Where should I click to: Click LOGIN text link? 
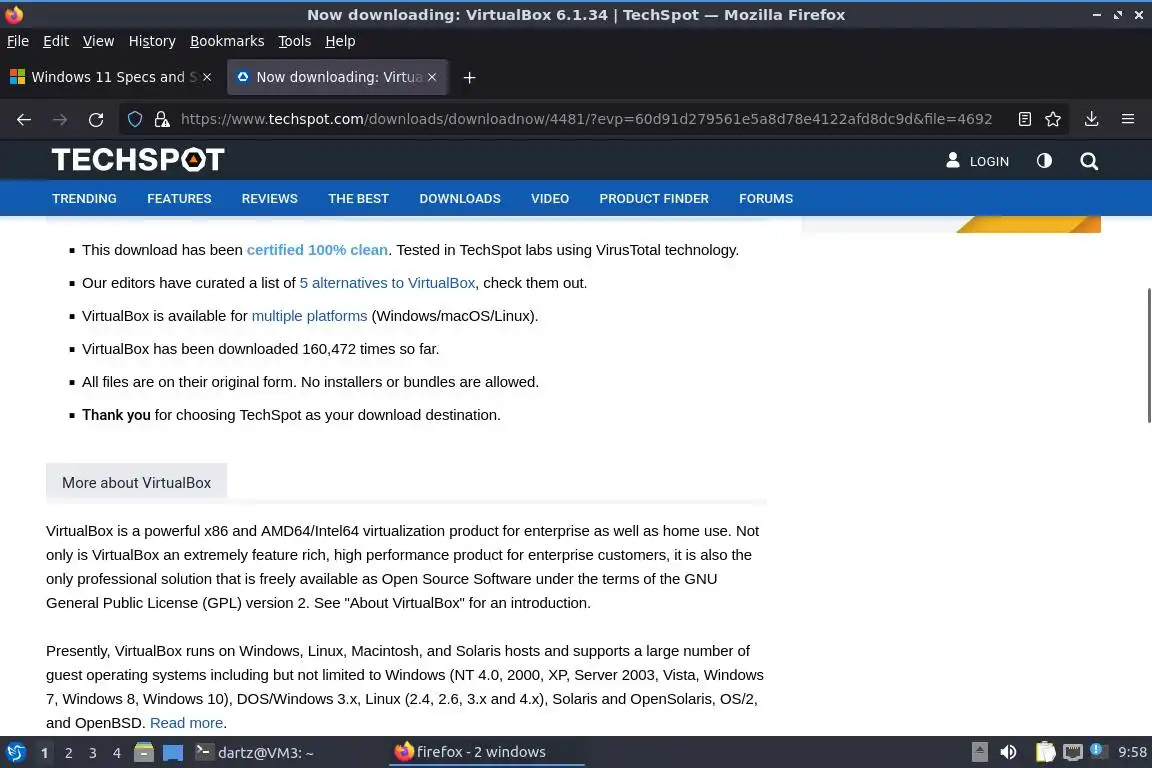coord(989,162)
